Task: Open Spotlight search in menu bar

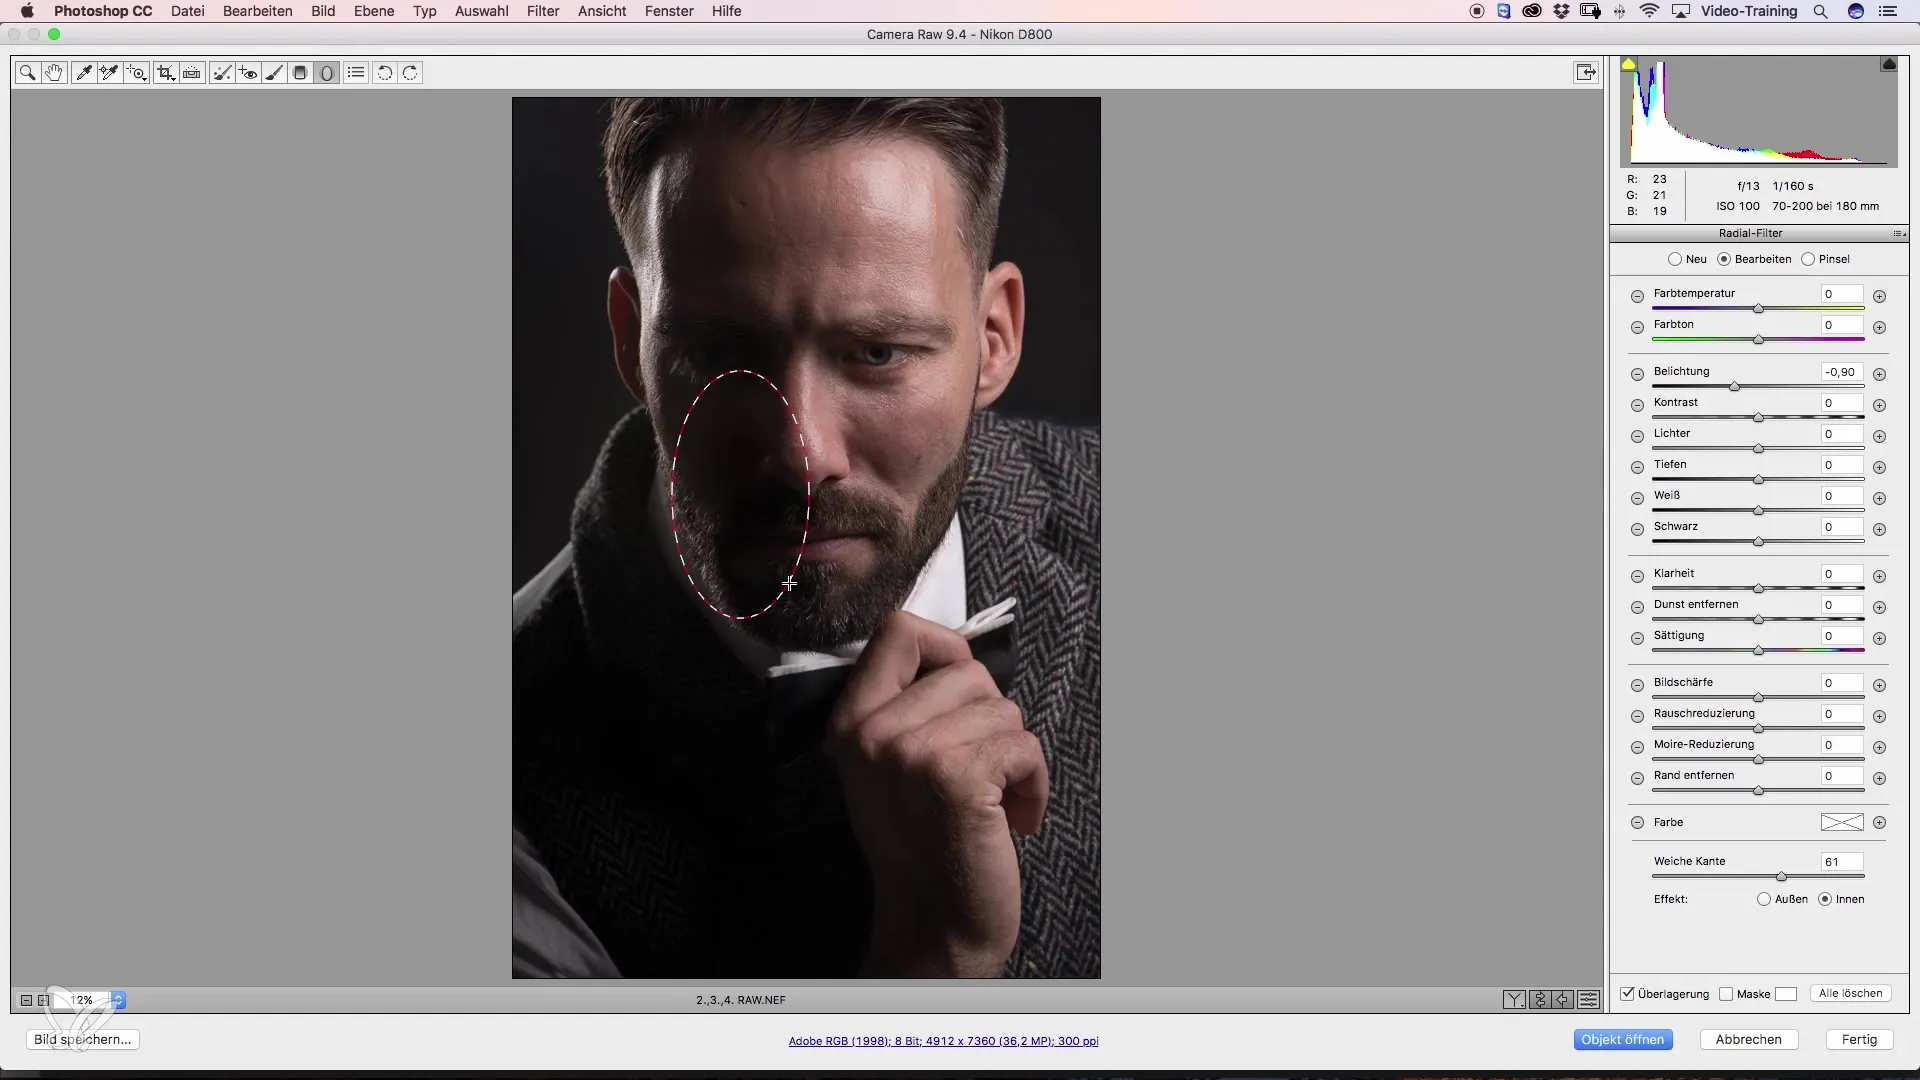Action: click(x=1821, y=11)
